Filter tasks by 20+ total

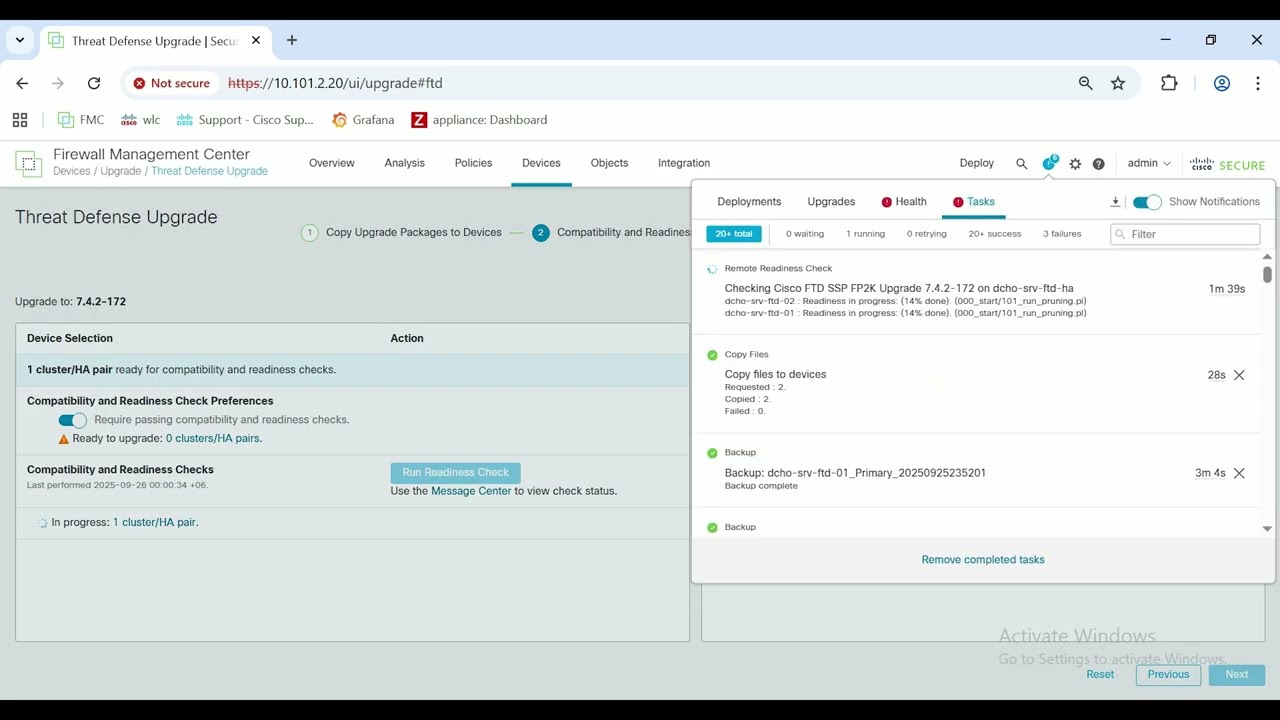pos(734,234)
